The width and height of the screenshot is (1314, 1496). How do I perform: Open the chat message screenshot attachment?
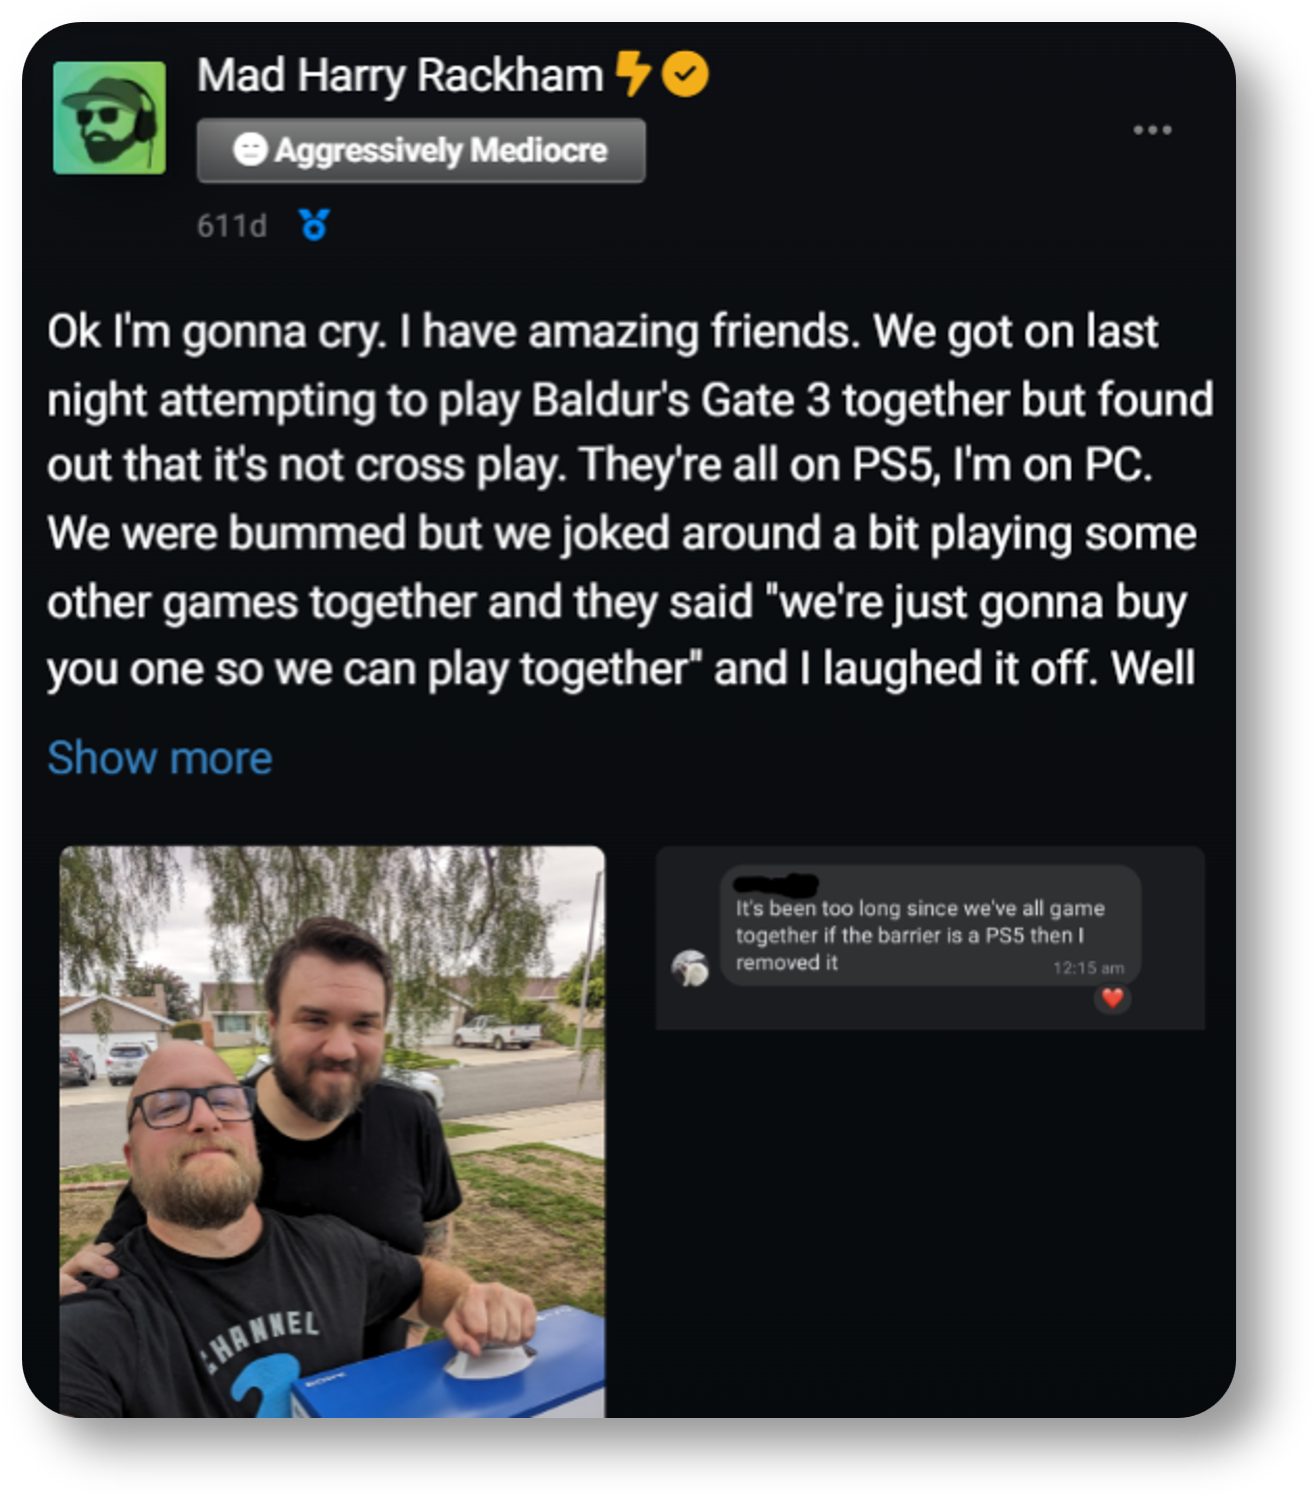pyautogui.click(x=930, y=938)
